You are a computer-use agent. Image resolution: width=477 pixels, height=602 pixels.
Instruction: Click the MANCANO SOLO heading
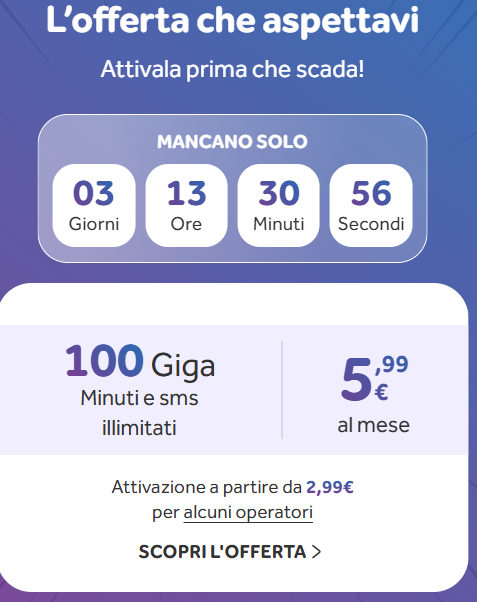click(x=232, y=142)
